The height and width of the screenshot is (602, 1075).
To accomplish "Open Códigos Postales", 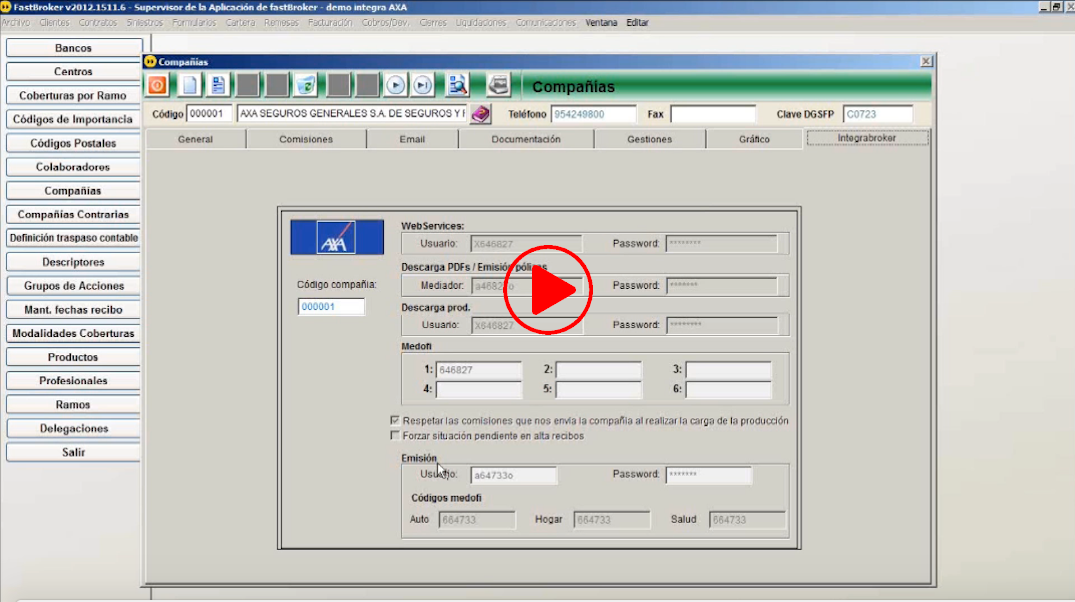I will click(x=73, y=143).
